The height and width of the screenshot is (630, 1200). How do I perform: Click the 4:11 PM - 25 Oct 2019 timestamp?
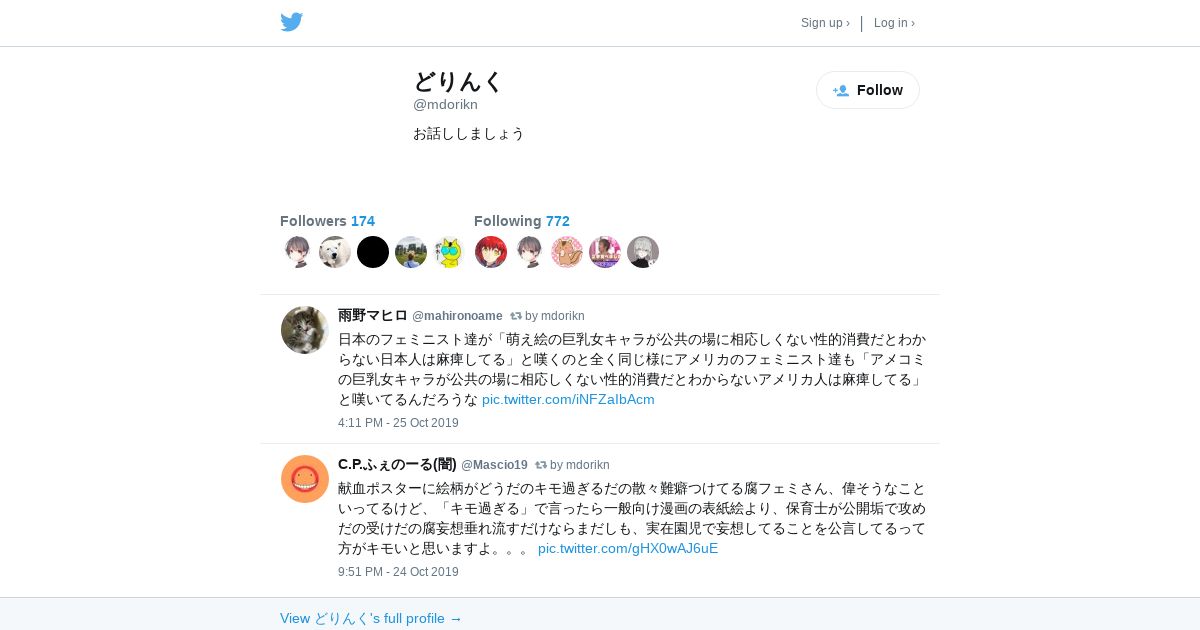[x=398, y=423]
